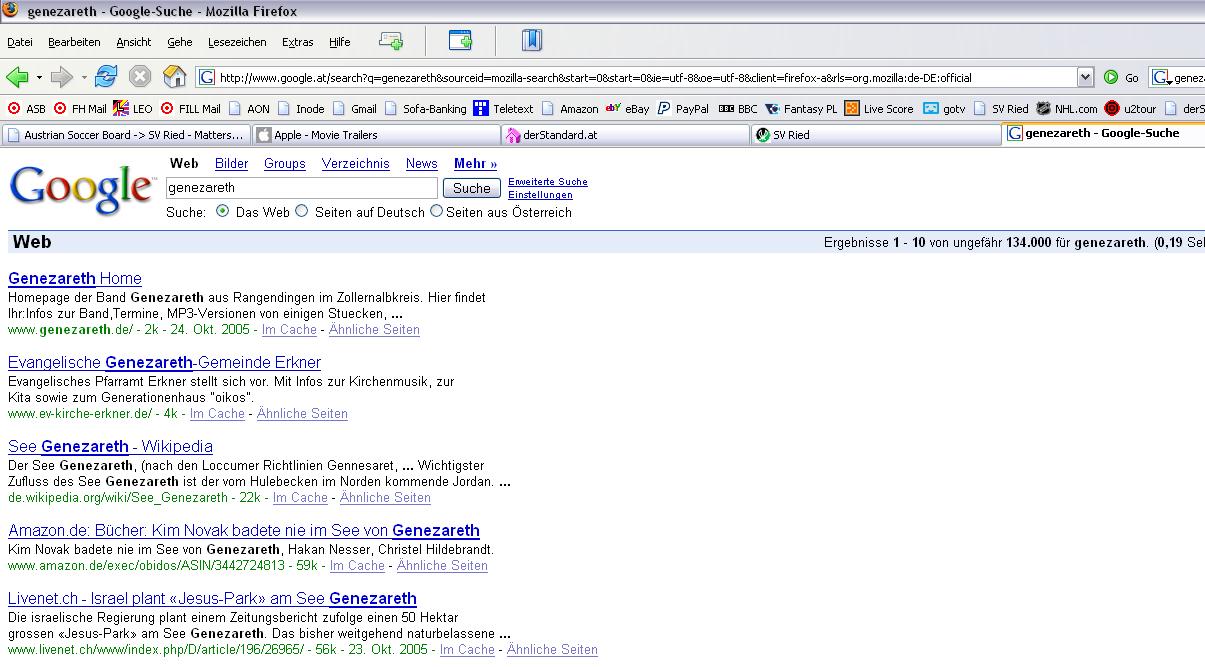
Task: Open the Amazon bookmark
Action: point(570,109)
